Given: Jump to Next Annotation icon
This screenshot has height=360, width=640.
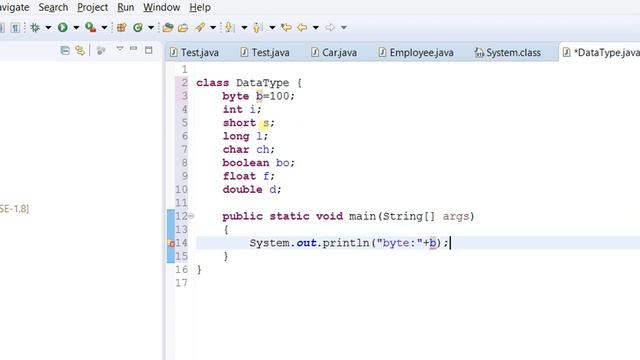Looking at the screenshot, I should click(229, 27).
